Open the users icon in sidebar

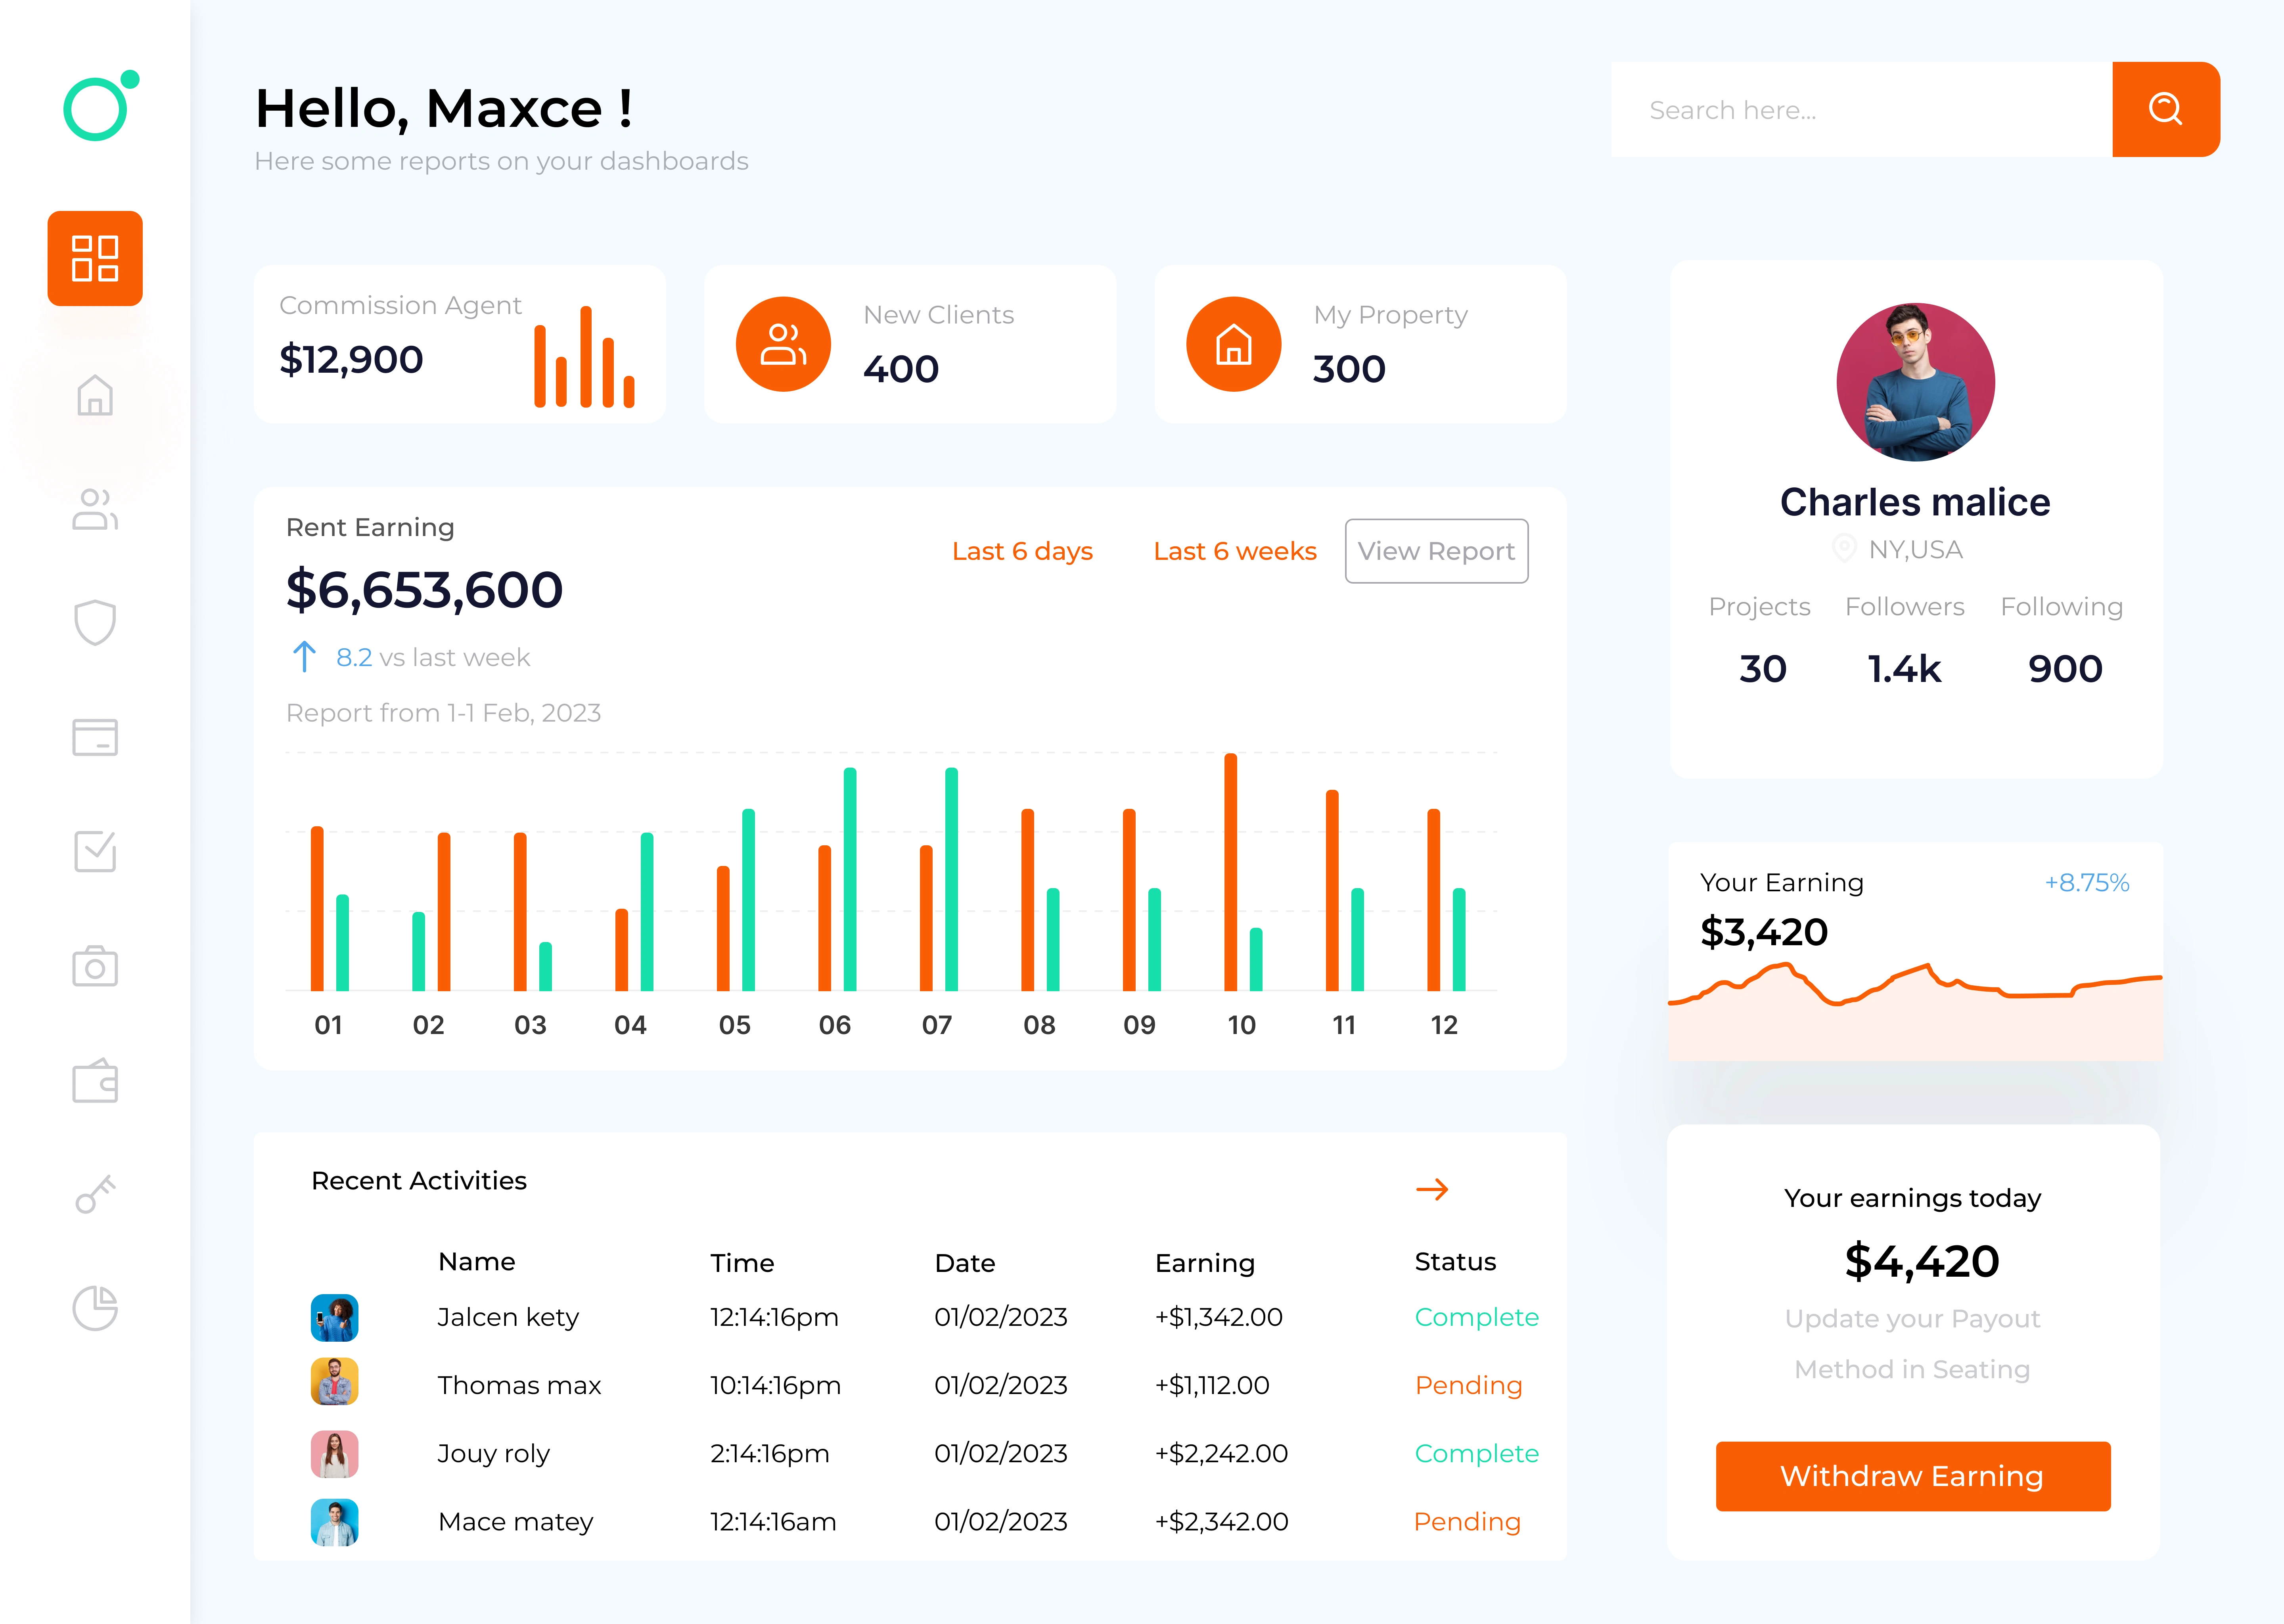point(95,509)
